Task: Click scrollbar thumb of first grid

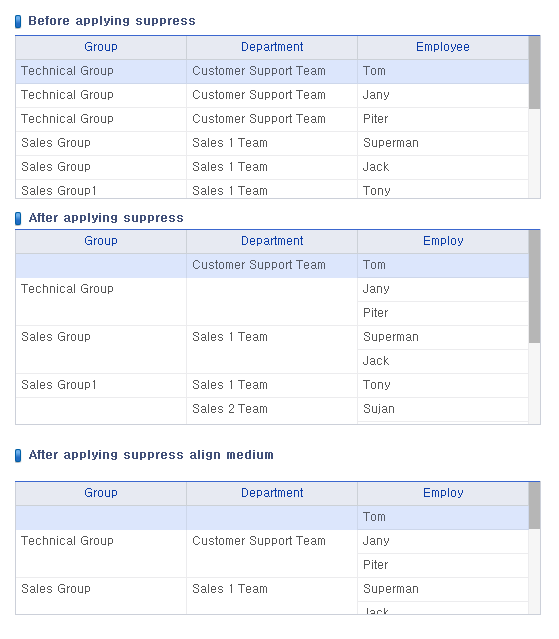Action: tap(534, 73)
